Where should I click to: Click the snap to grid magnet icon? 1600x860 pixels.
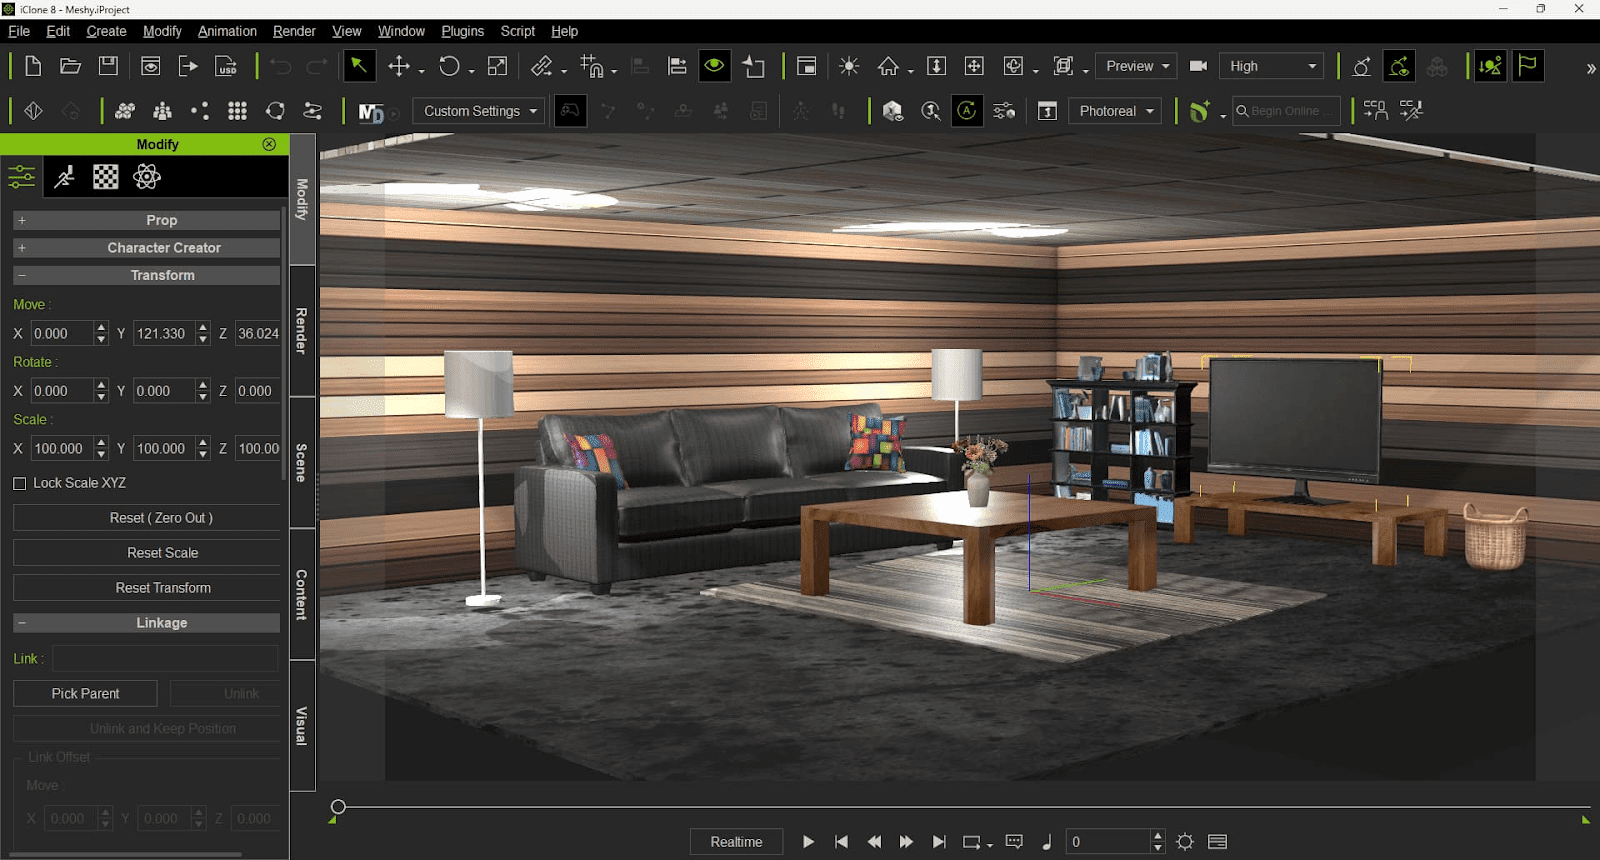point(592,66)
